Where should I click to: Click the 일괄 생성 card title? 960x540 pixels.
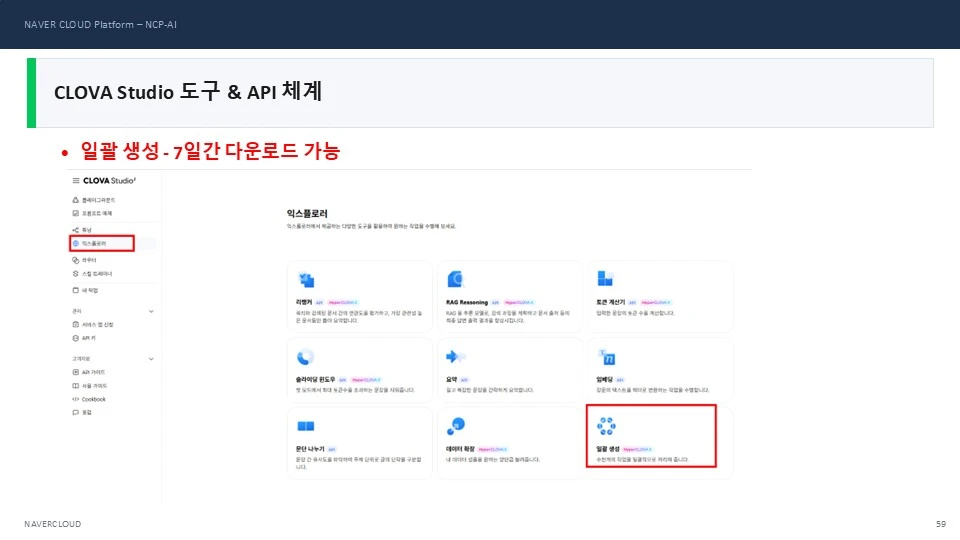click(x=608, y=449)
